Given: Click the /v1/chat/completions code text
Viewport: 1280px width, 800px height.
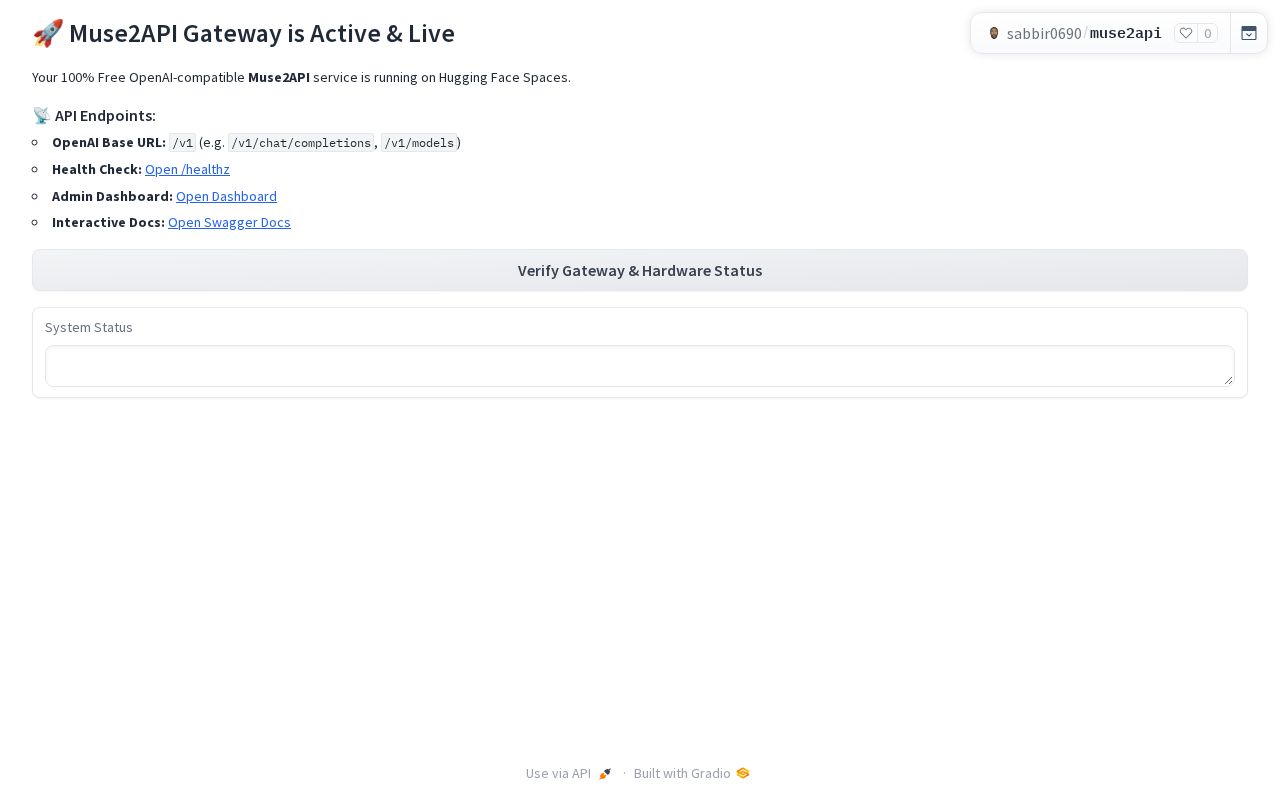Looking at the screenshot, I should 301,143.
